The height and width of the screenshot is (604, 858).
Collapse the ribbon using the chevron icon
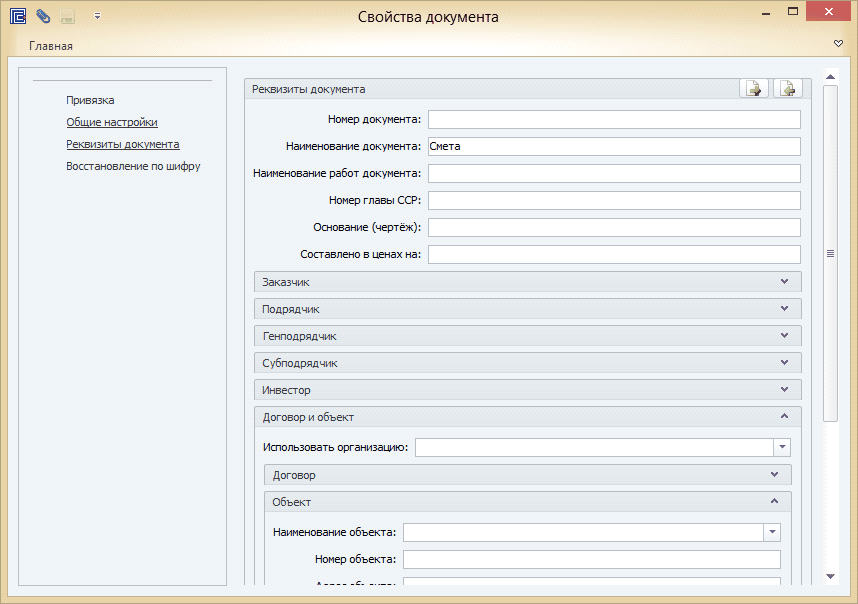point(838,44)
